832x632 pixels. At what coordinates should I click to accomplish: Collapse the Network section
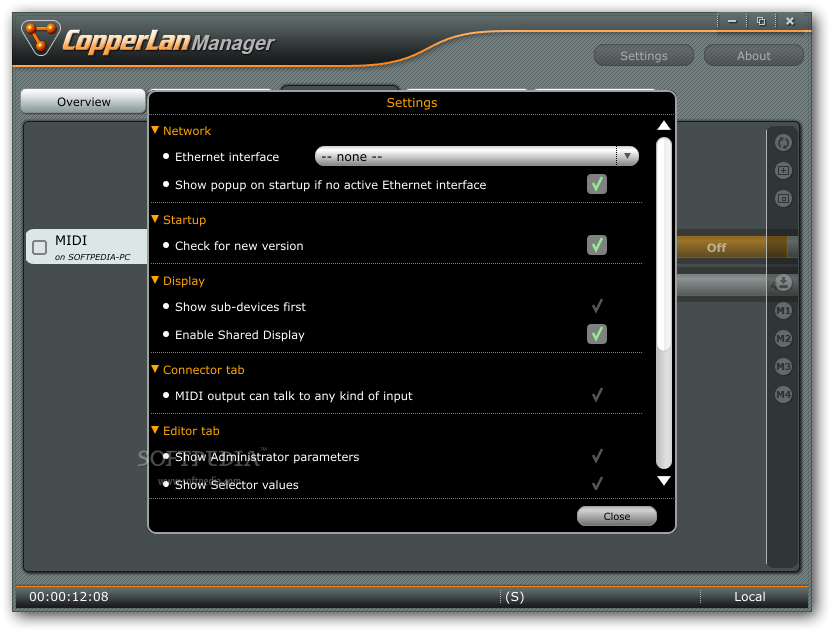pos(155,130)
